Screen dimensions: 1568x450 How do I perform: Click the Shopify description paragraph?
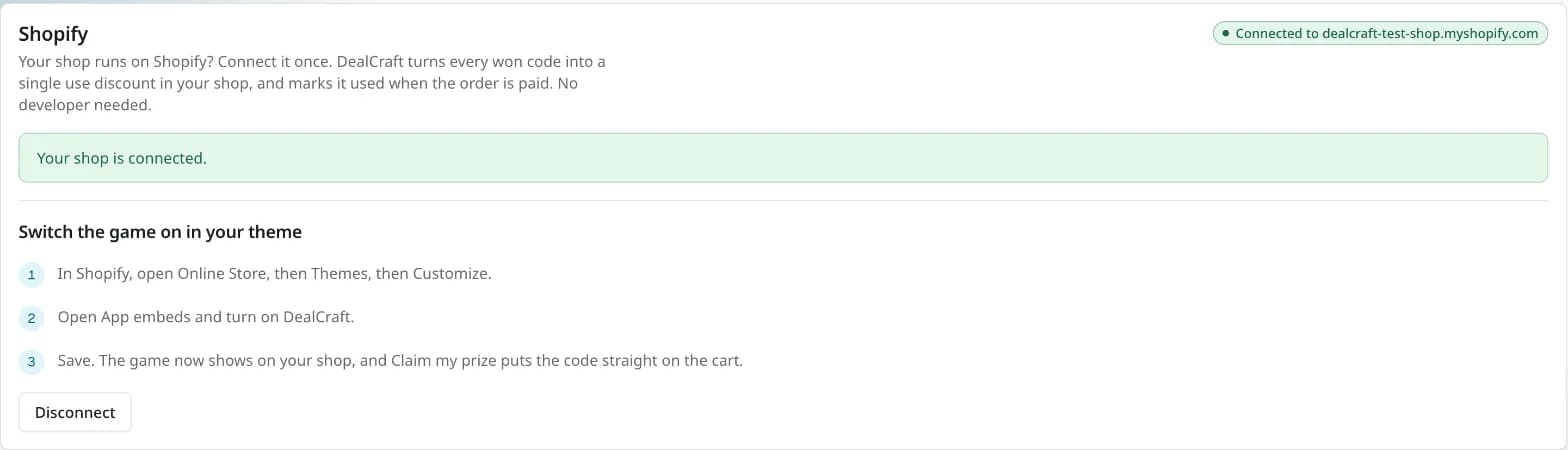click(x=312, y=83)
